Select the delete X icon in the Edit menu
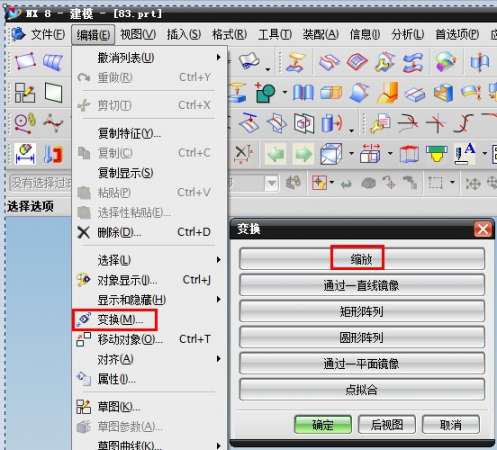This screenshot has width=497, height=450. click(83, 232)
